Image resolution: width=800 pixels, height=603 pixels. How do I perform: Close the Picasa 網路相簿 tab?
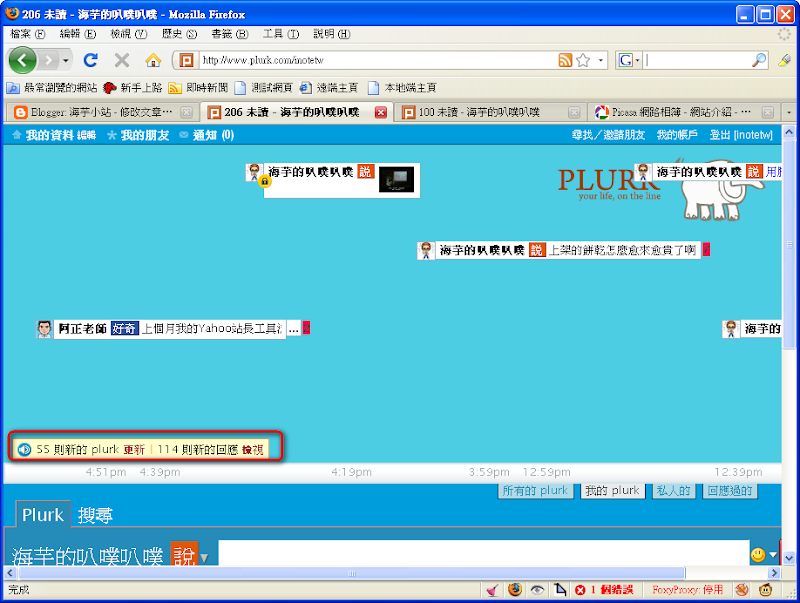pos(767,112)
